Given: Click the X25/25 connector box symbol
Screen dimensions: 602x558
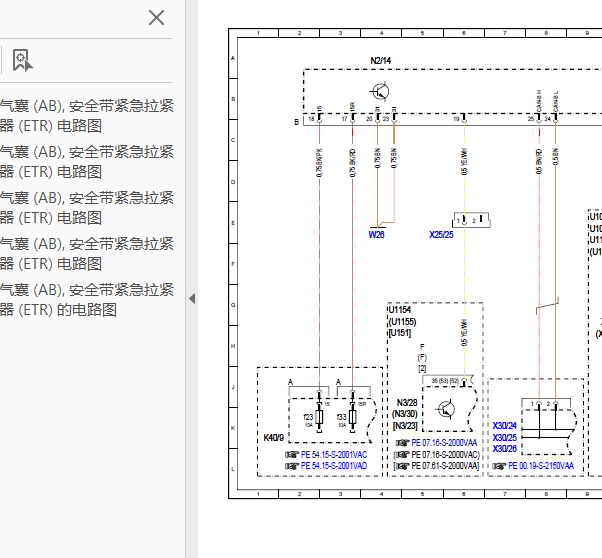Looking at the screenshot, I should [472, 220].
